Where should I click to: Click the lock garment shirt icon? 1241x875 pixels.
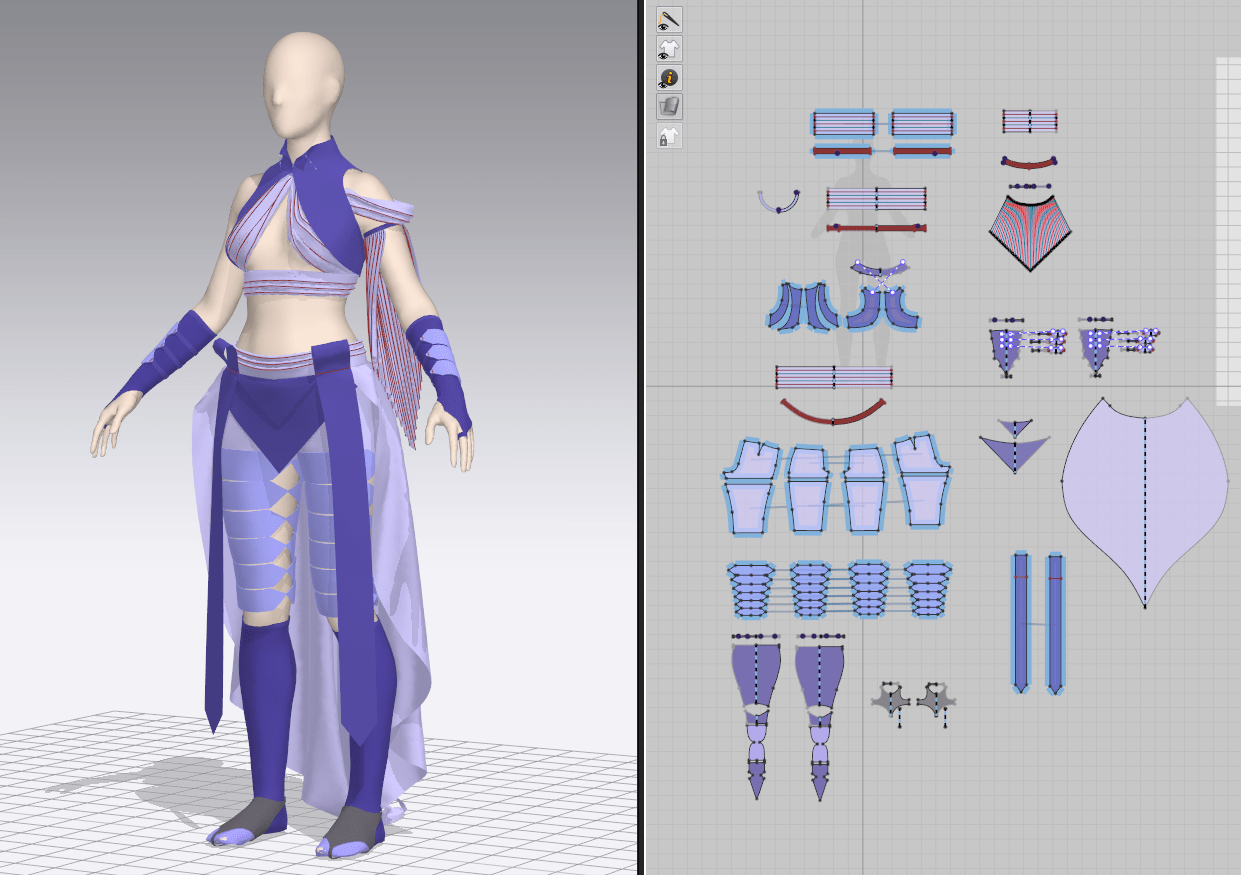point(669,136)
